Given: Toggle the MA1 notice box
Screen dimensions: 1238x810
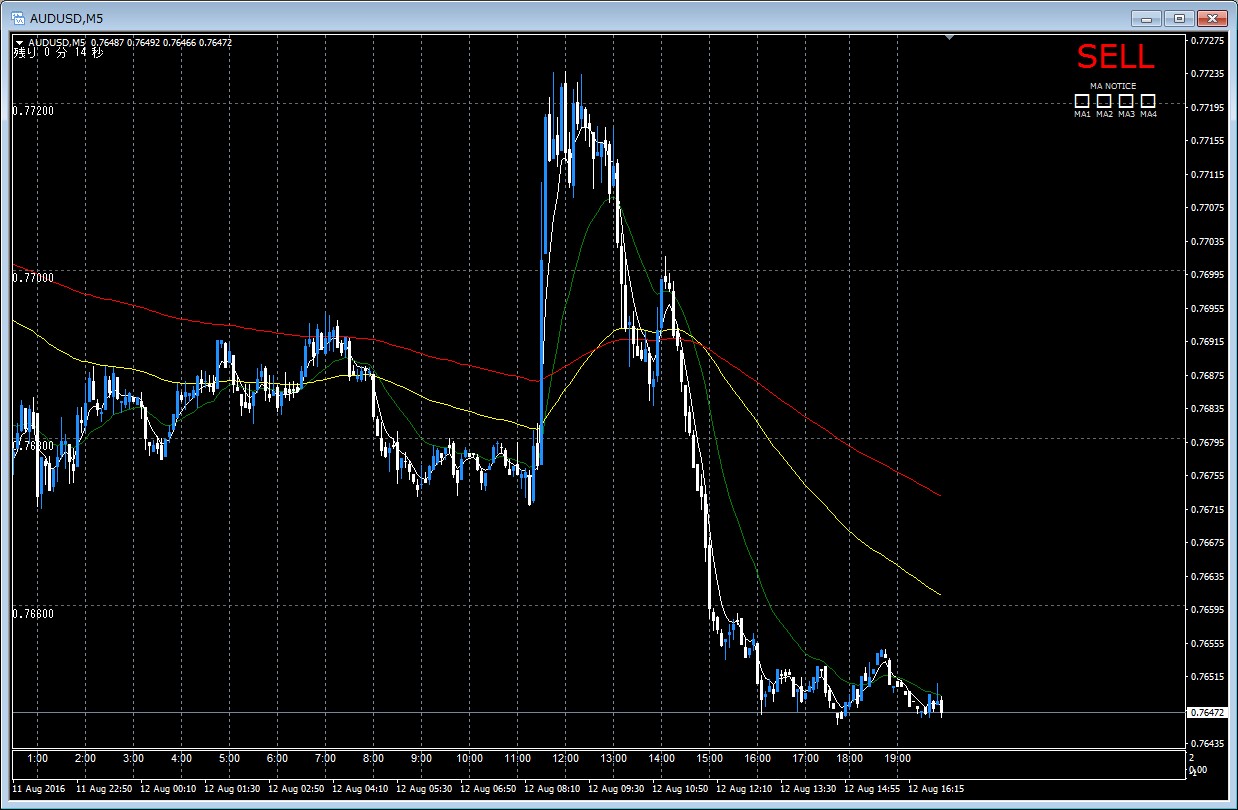Looking at the screenshot, I should (1082, 101).
